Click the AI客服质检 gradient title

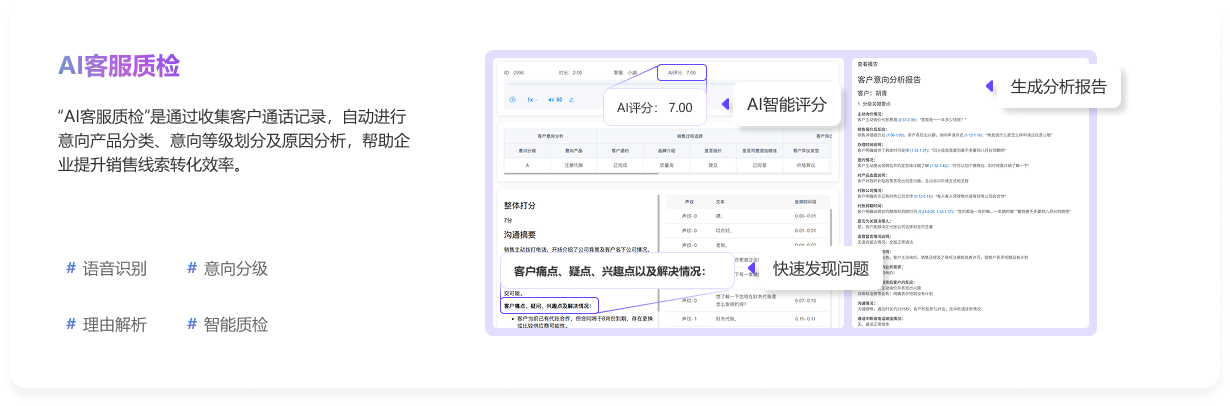coord(119,66)
